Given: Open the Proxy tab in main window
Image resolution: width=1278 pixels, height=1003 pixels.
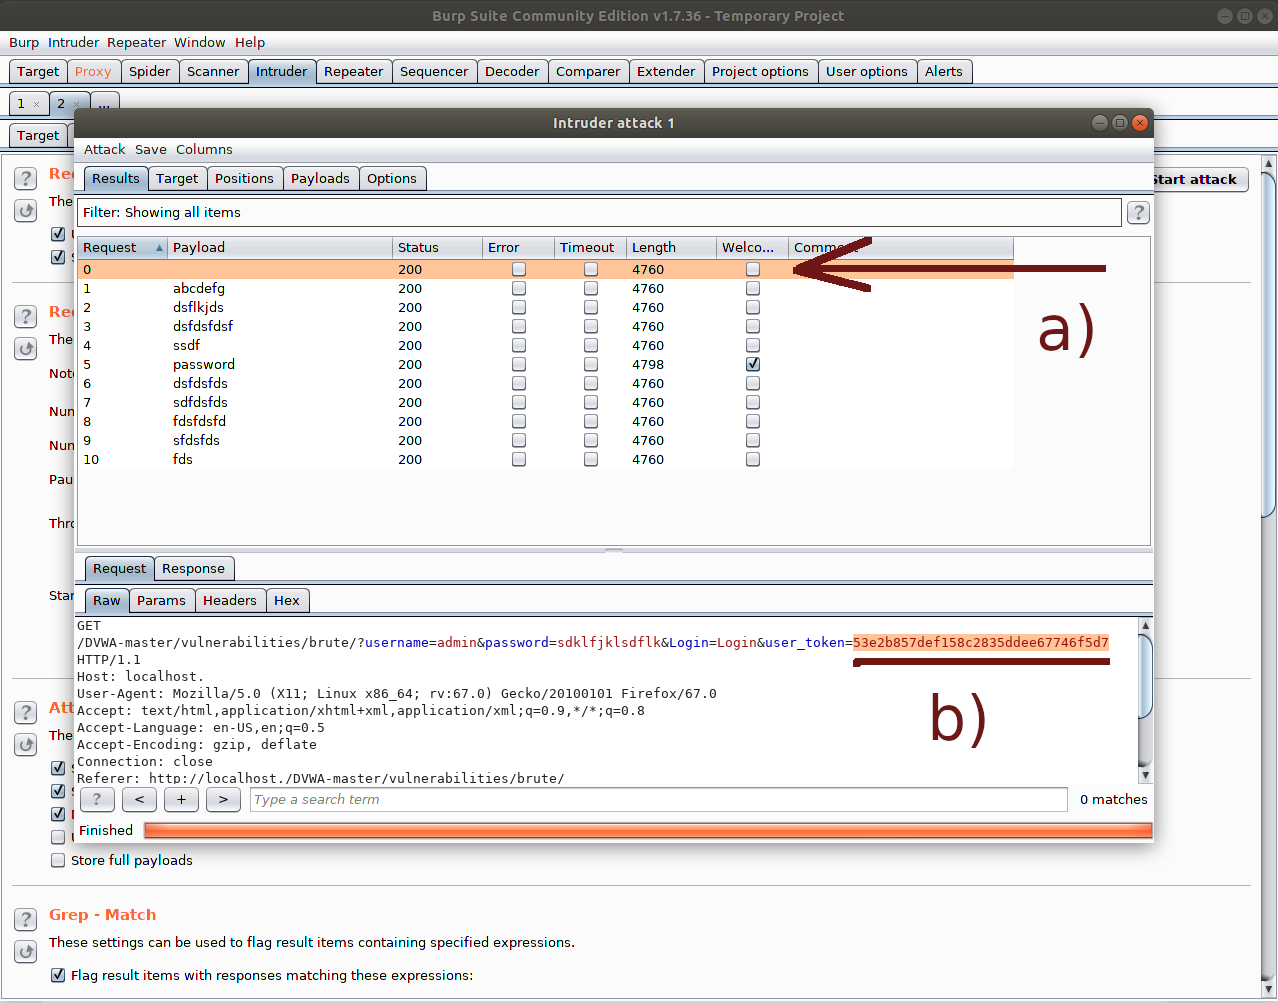Looking at the screenshot, I should [x=93, y=71].
